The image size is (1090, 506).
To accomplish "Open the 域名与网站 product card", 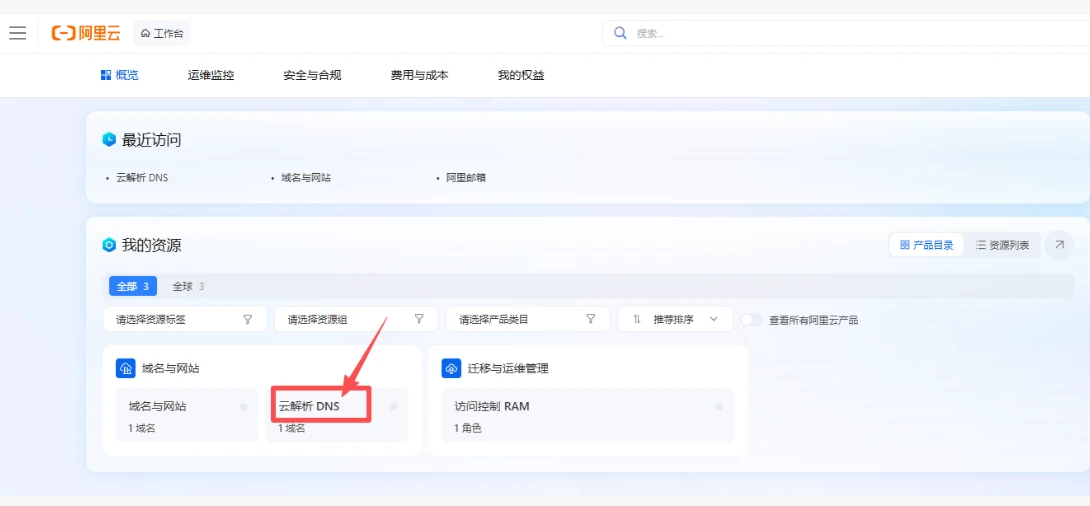I will (x=187, y=415).
